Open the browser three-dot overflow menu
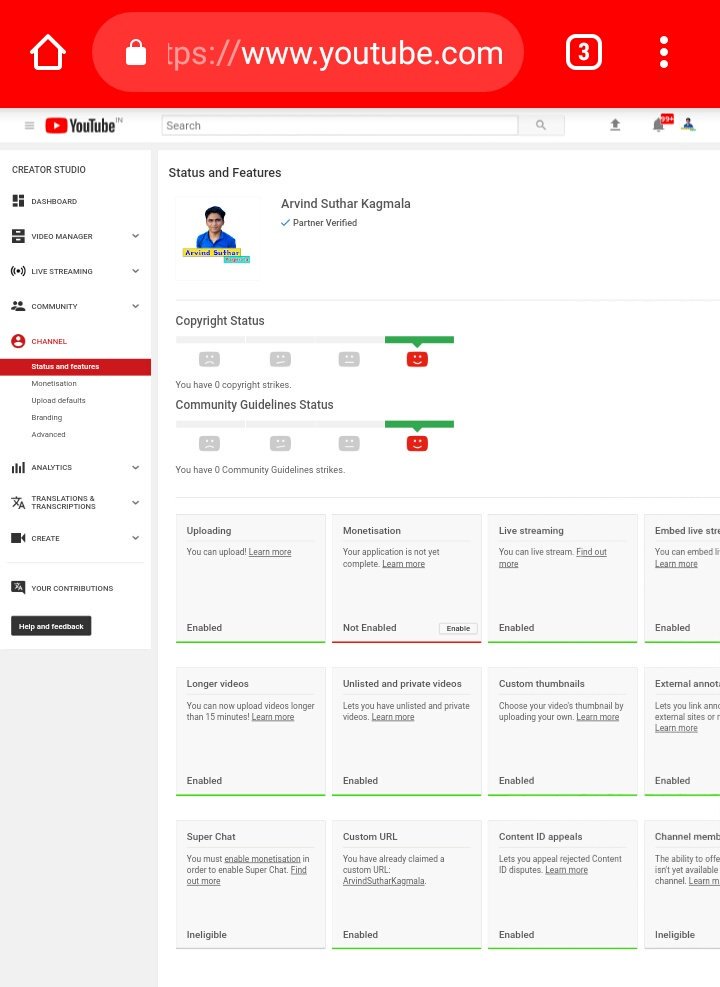 663,52
